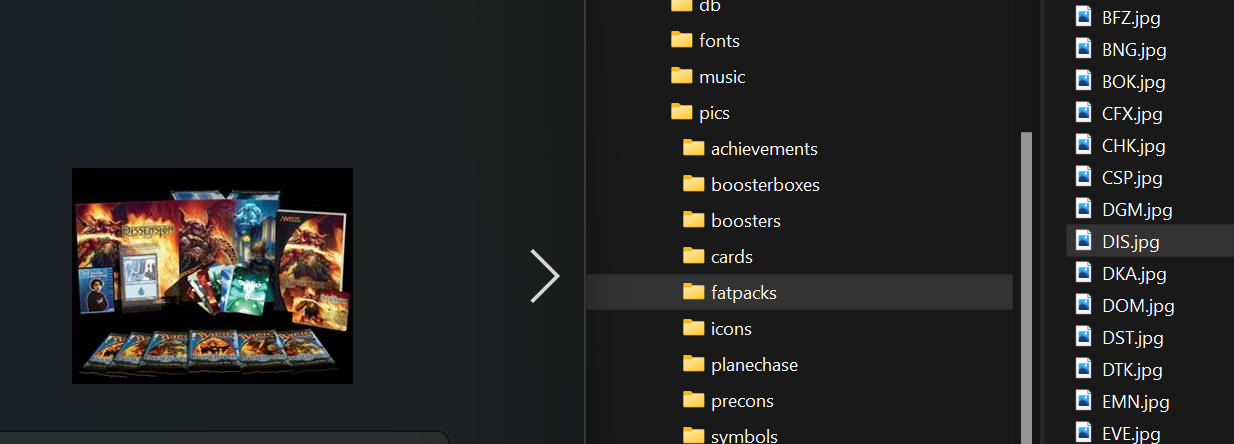This screenshot has height=444, width=1234.
Task: Click the BFZ.jpg file icon
Action: (x=1083, y=16)
